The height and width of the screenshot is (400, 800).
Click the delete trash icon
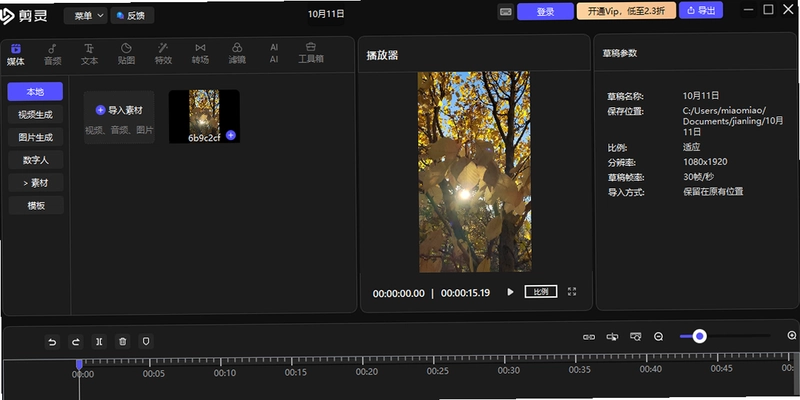(122, 342)
